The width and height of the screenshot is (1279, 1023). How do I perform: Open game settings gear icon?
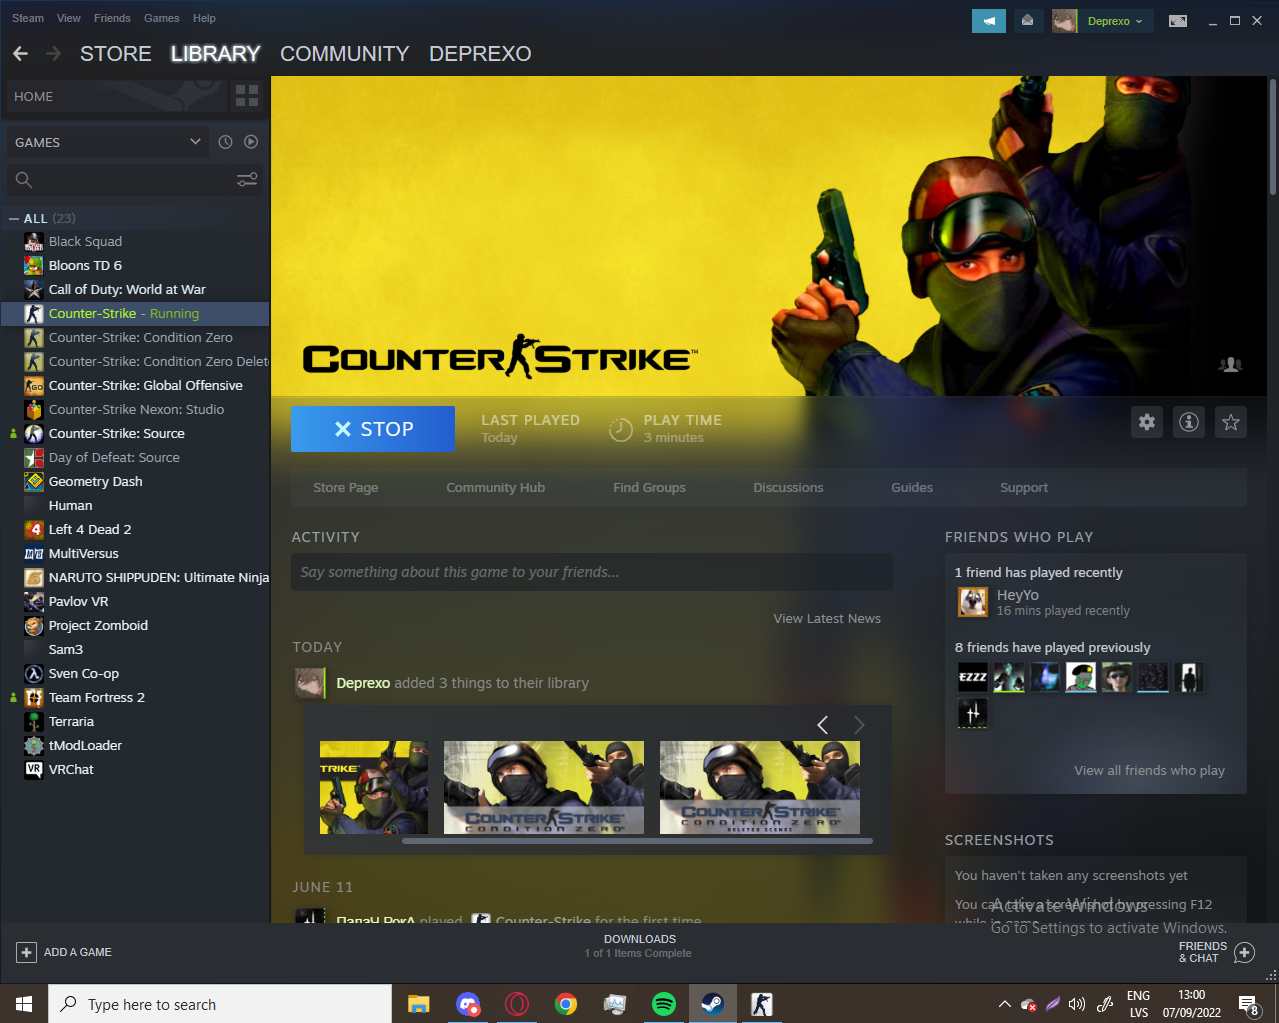pyautogui.click(x=1147, y=422)
